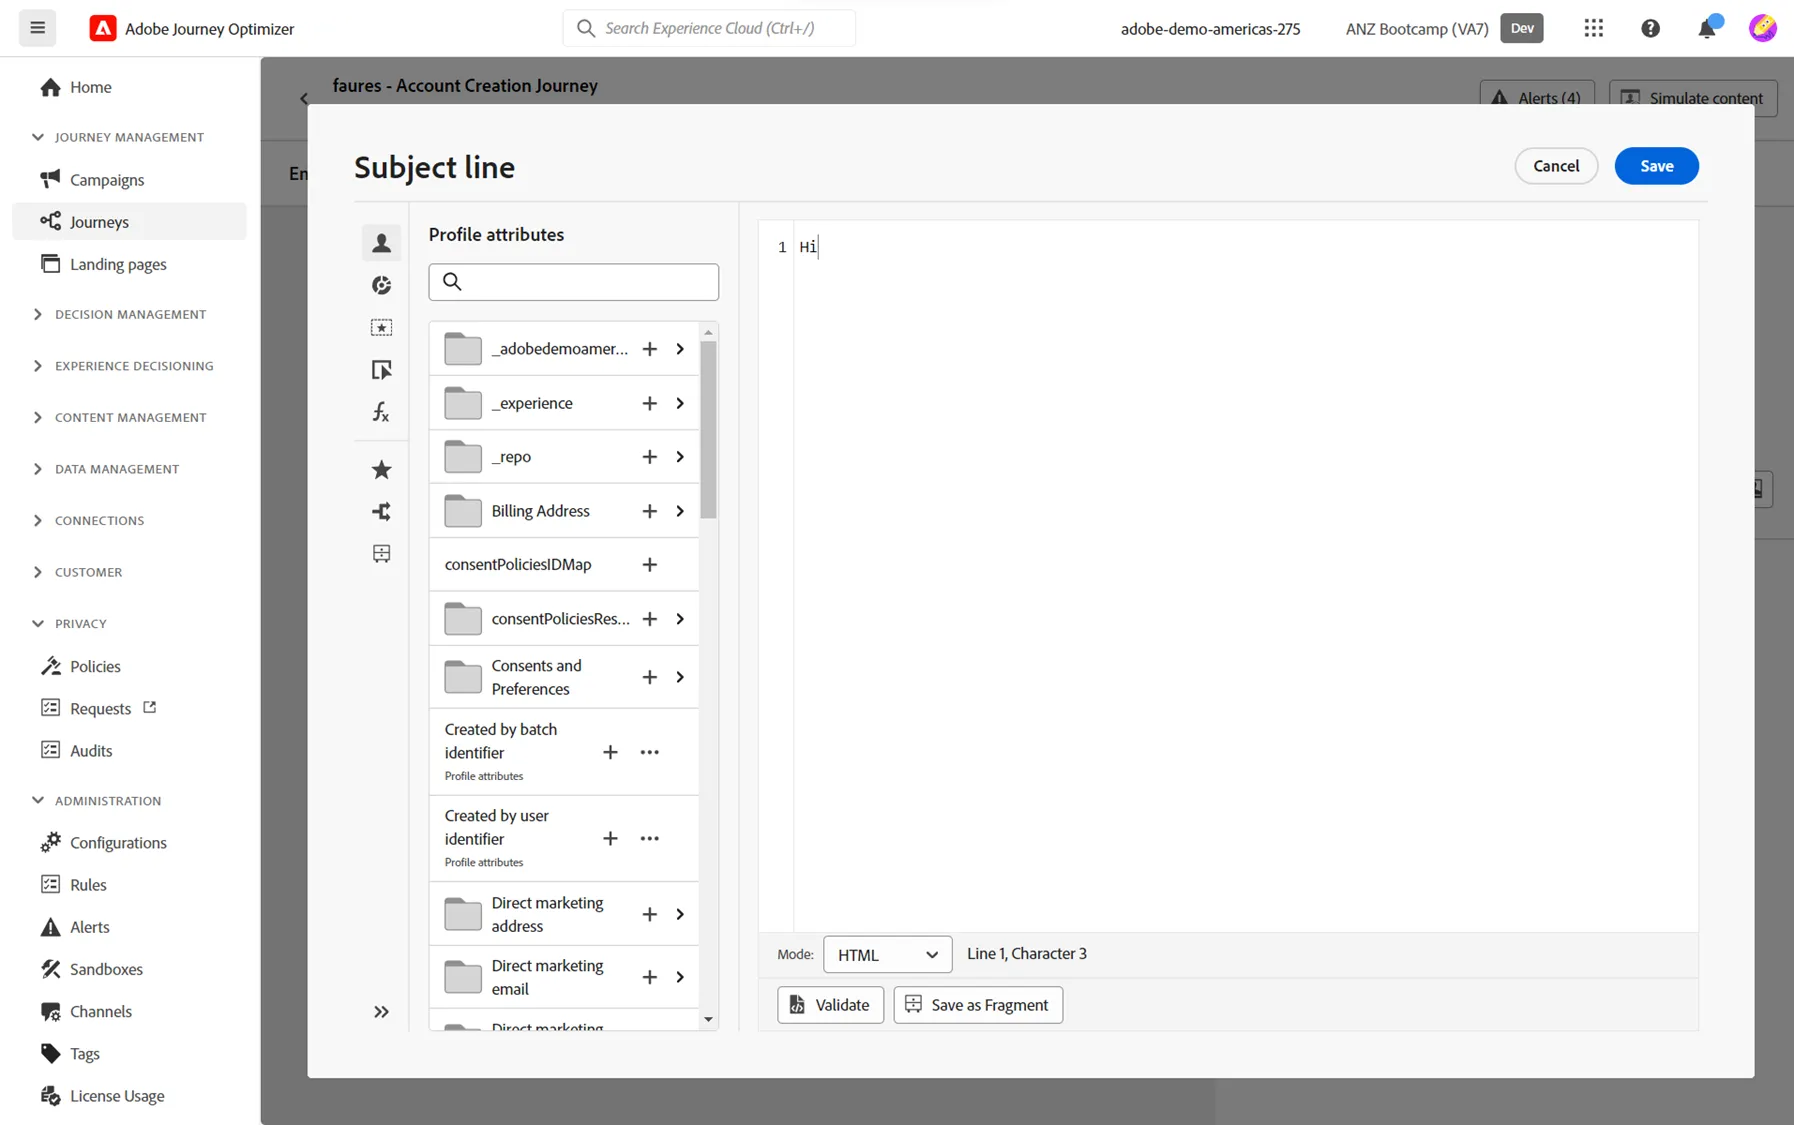Add Created by batch identifier attribute
Screen dimensions: 1794x1125
pyautogui.click(x=610, y=752)
